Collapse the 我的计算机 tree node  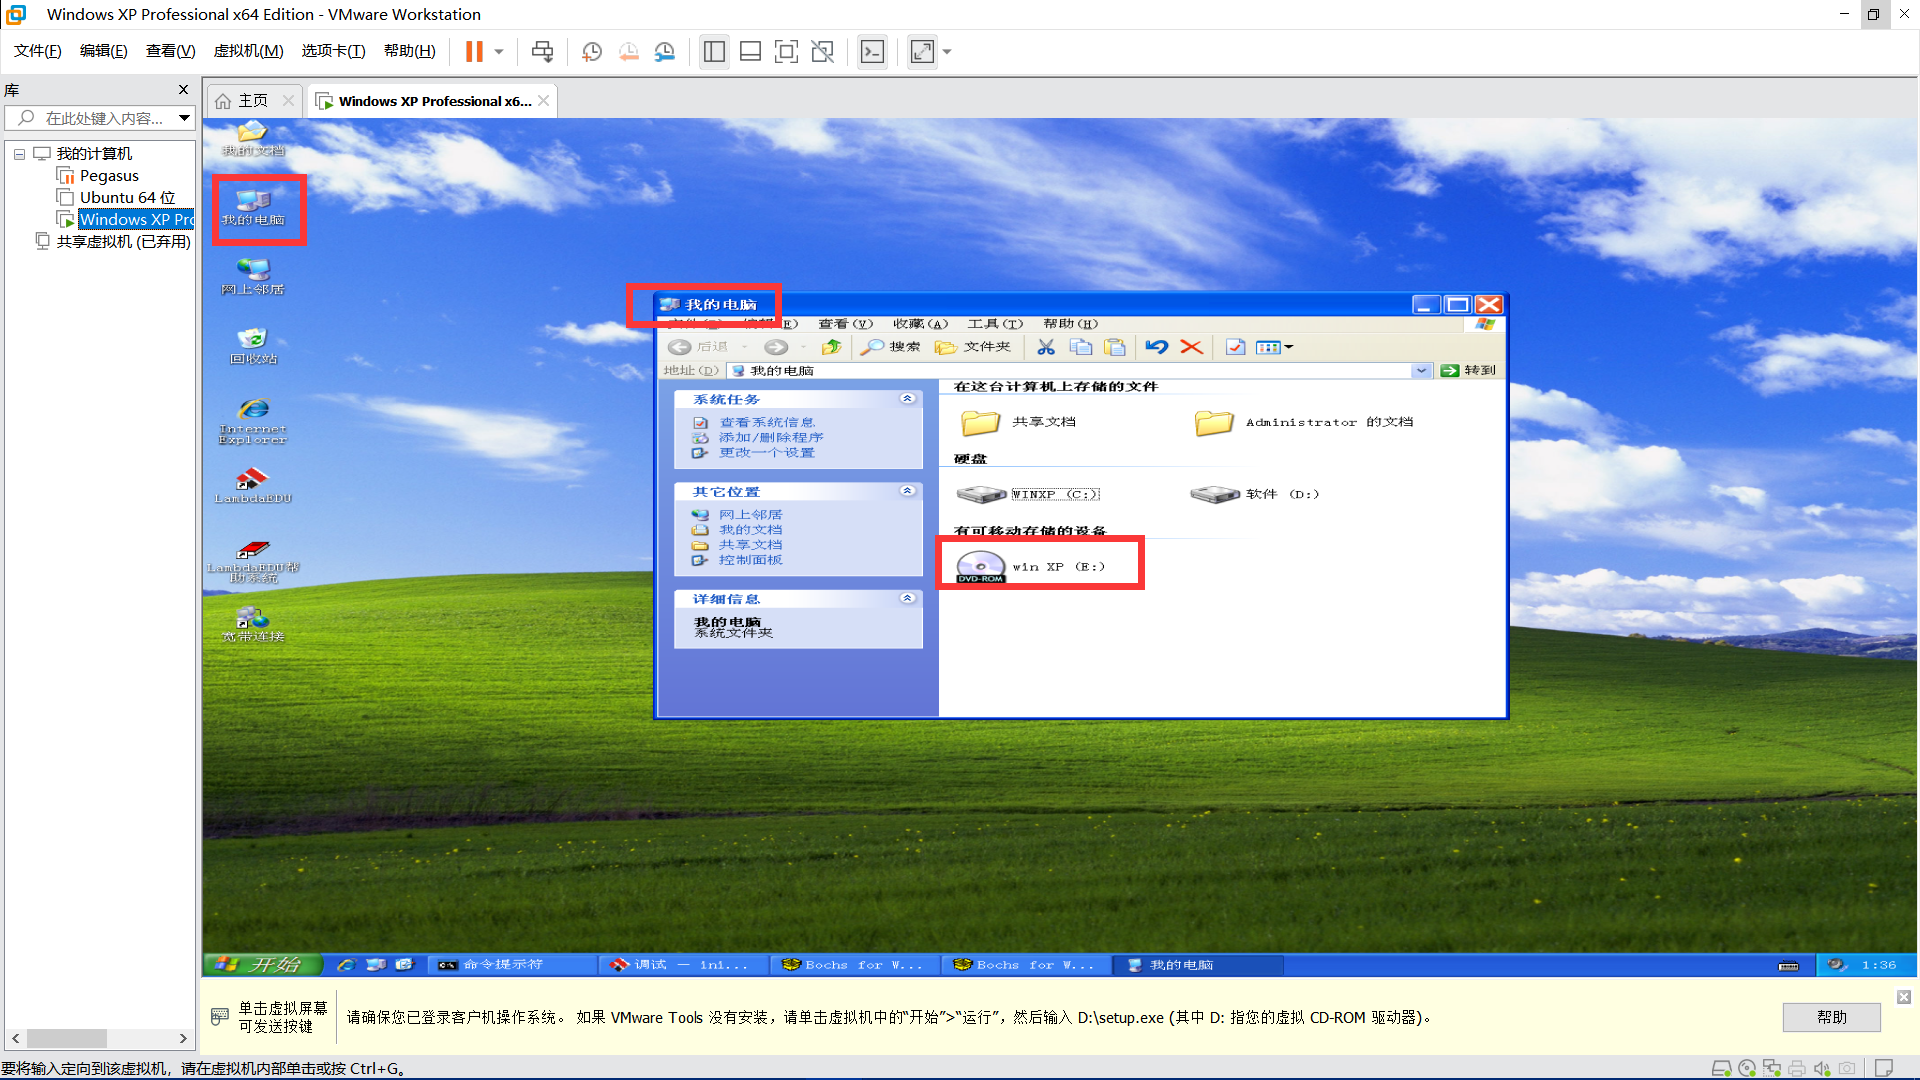(19, 154)
